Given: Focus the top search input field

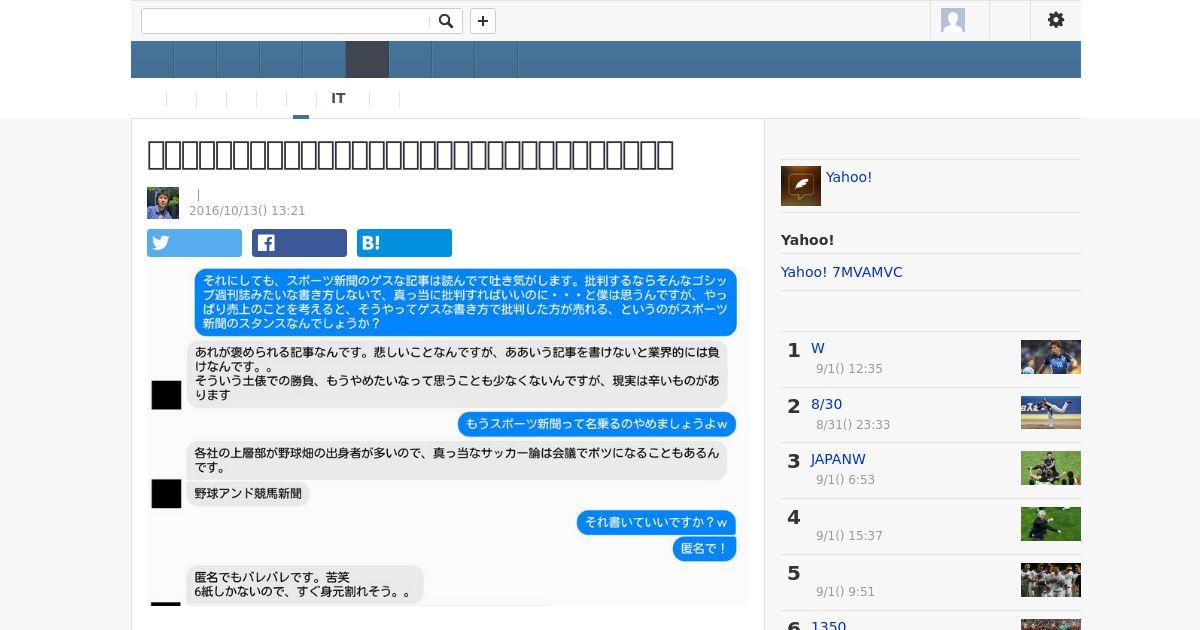Looking at the screenshot, I should tap(285, 21).
